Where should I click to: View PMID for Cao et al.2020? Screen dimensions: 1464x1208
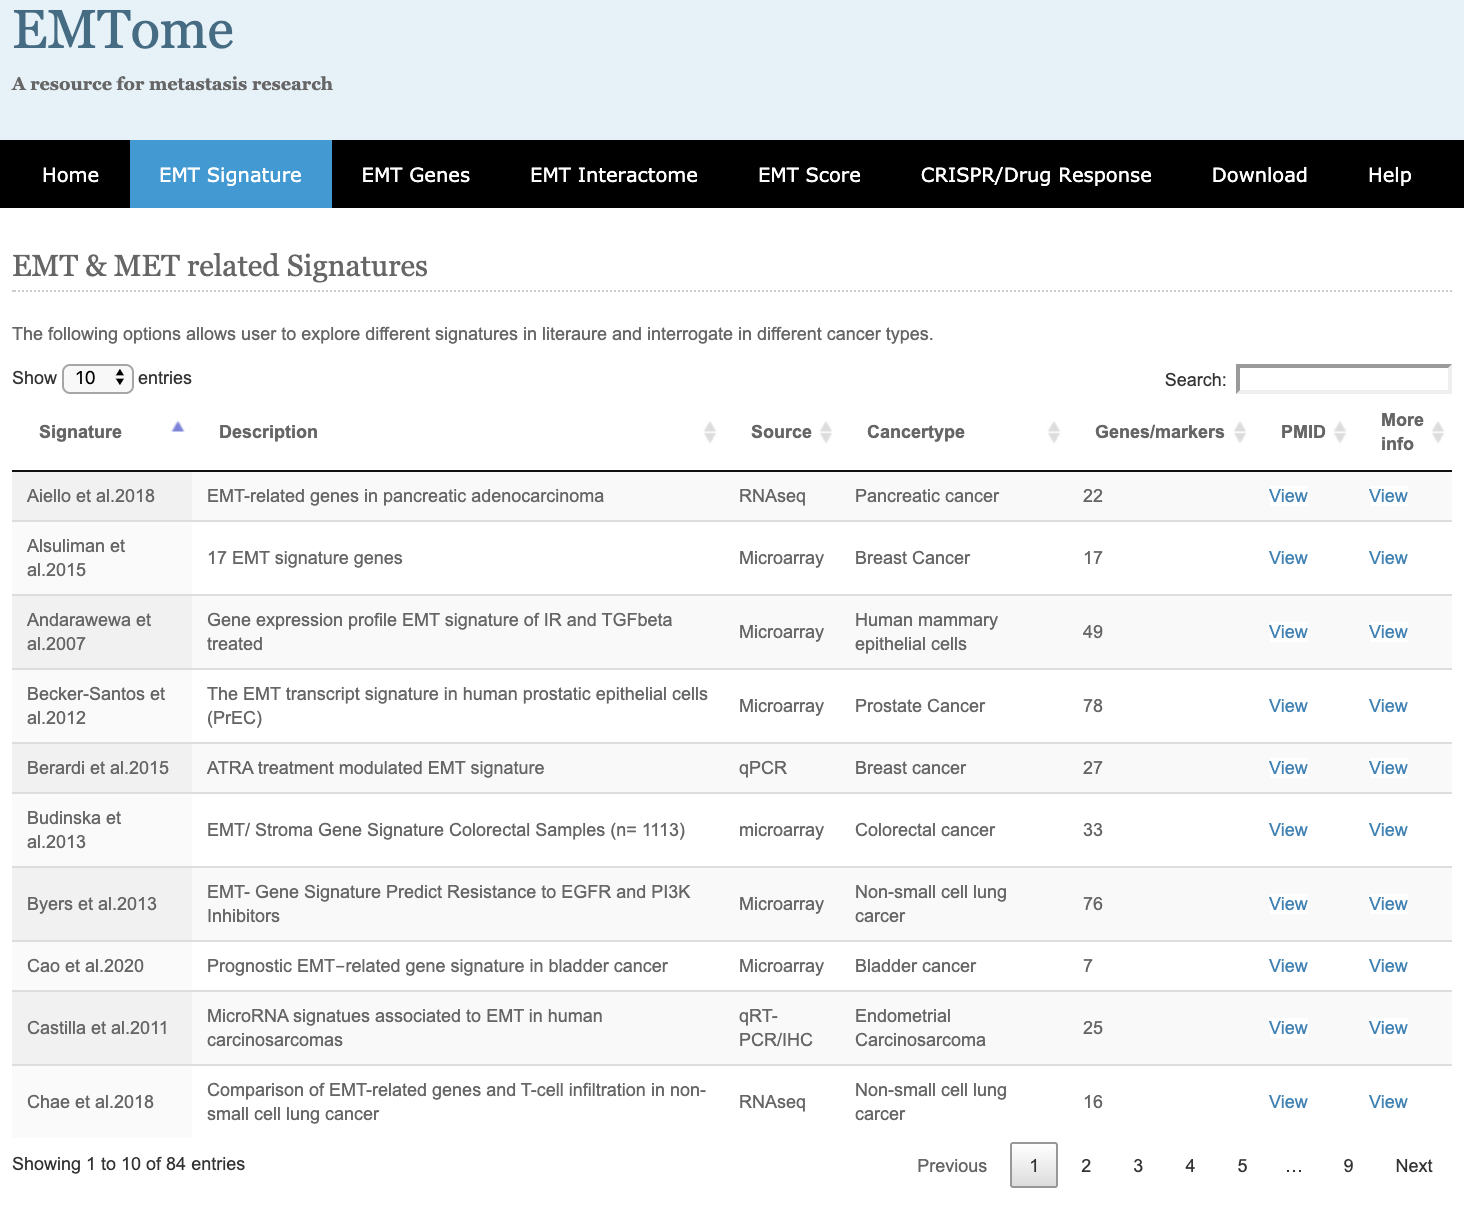[x=1288, y=966]
